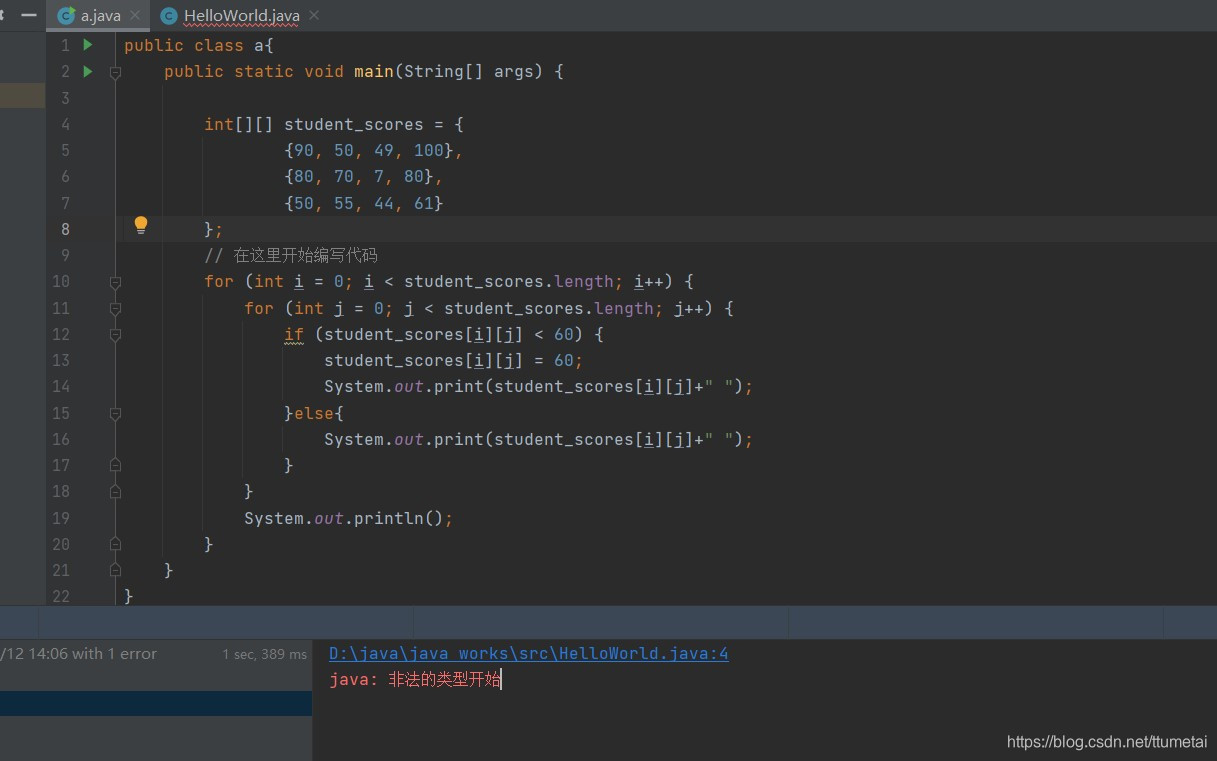Screen dimensions: 1217x761
Task: Place cursor on 'student_scores' declaration on line 4
Action: pos(353,124)
